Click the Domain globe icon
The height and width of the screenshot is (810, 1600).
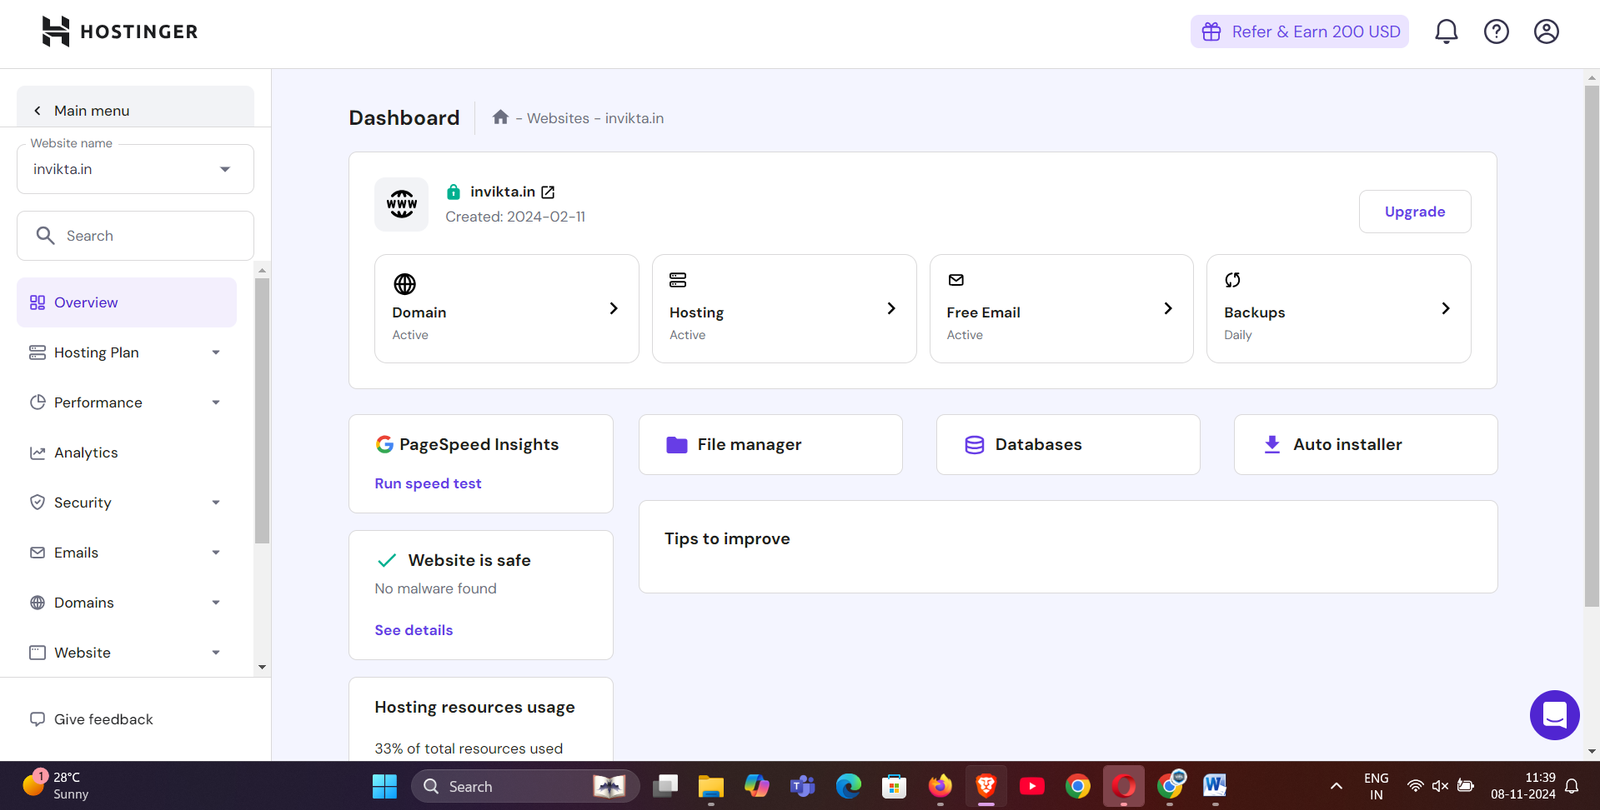[405, 284]
